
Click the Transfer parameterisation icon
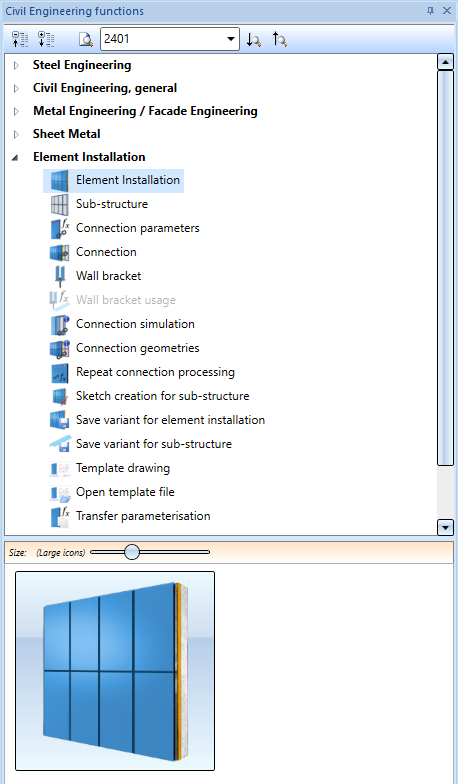(60, 516)
